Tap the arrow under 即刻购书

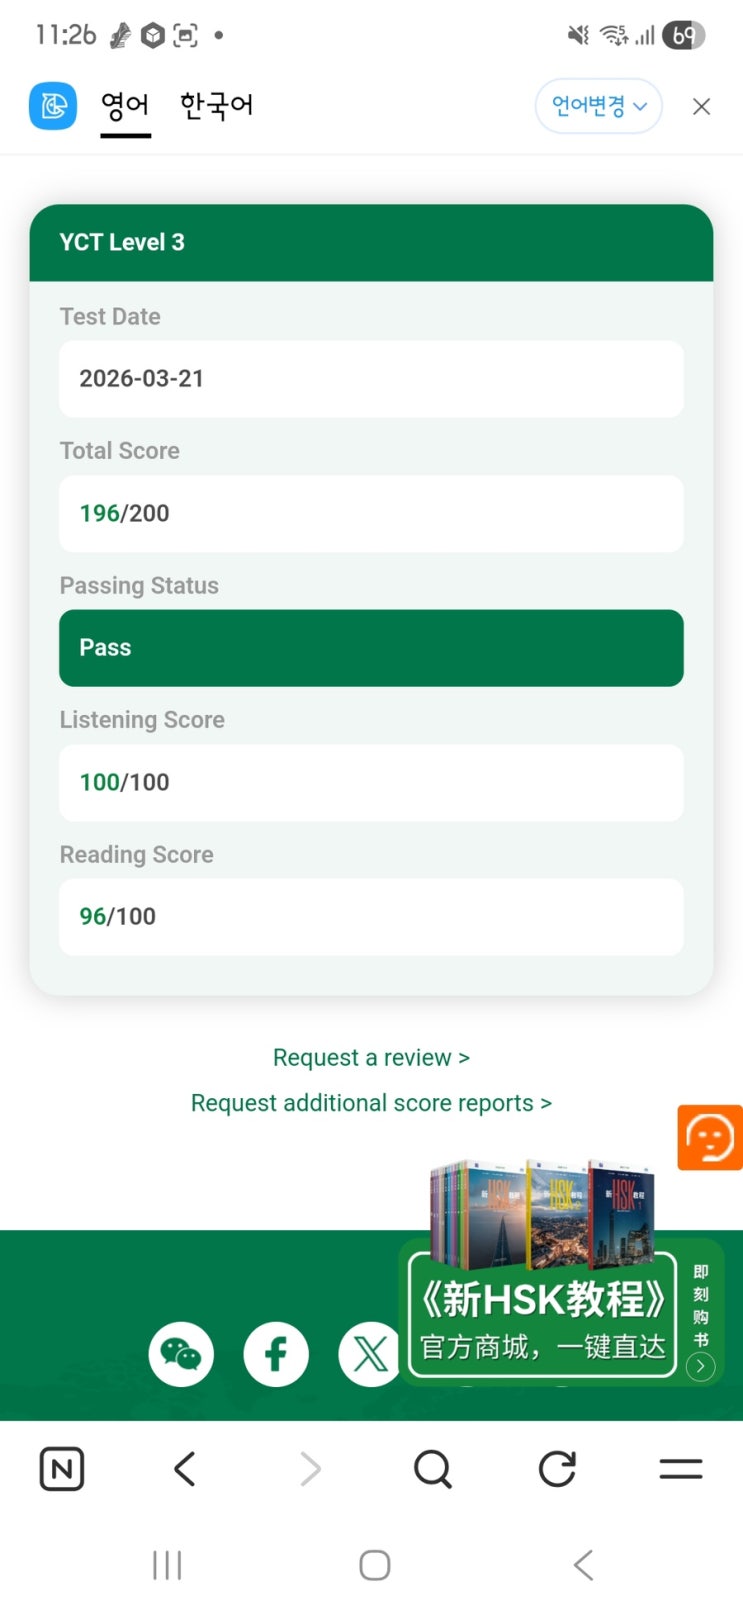pos(701,1367)
